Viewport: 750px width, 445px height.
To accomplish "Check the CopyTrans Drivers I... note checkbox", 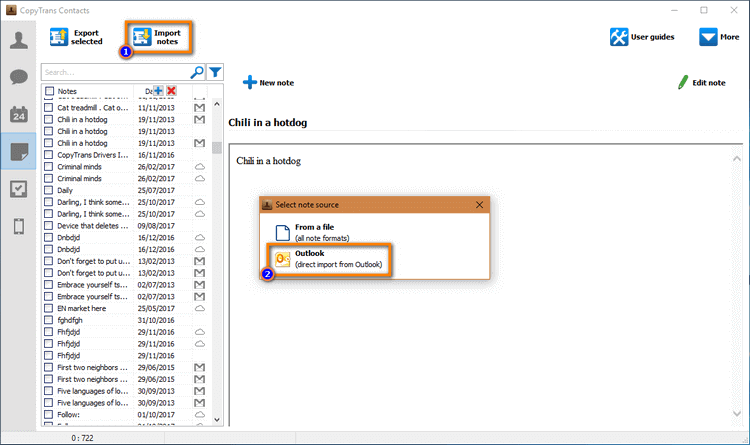I will pyautogui.click(x=48, y=155).
